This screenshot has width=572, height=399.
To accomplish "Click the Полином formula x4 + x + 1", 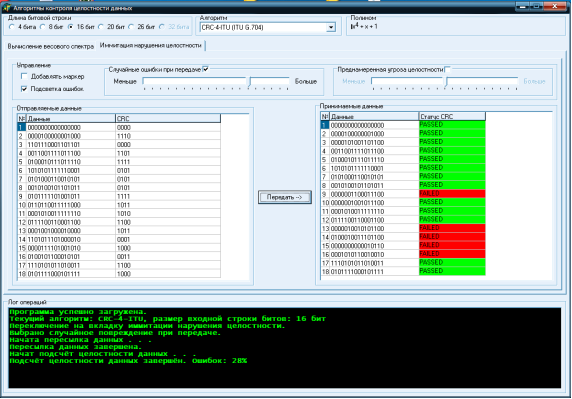I will click(x=364, y=26).
